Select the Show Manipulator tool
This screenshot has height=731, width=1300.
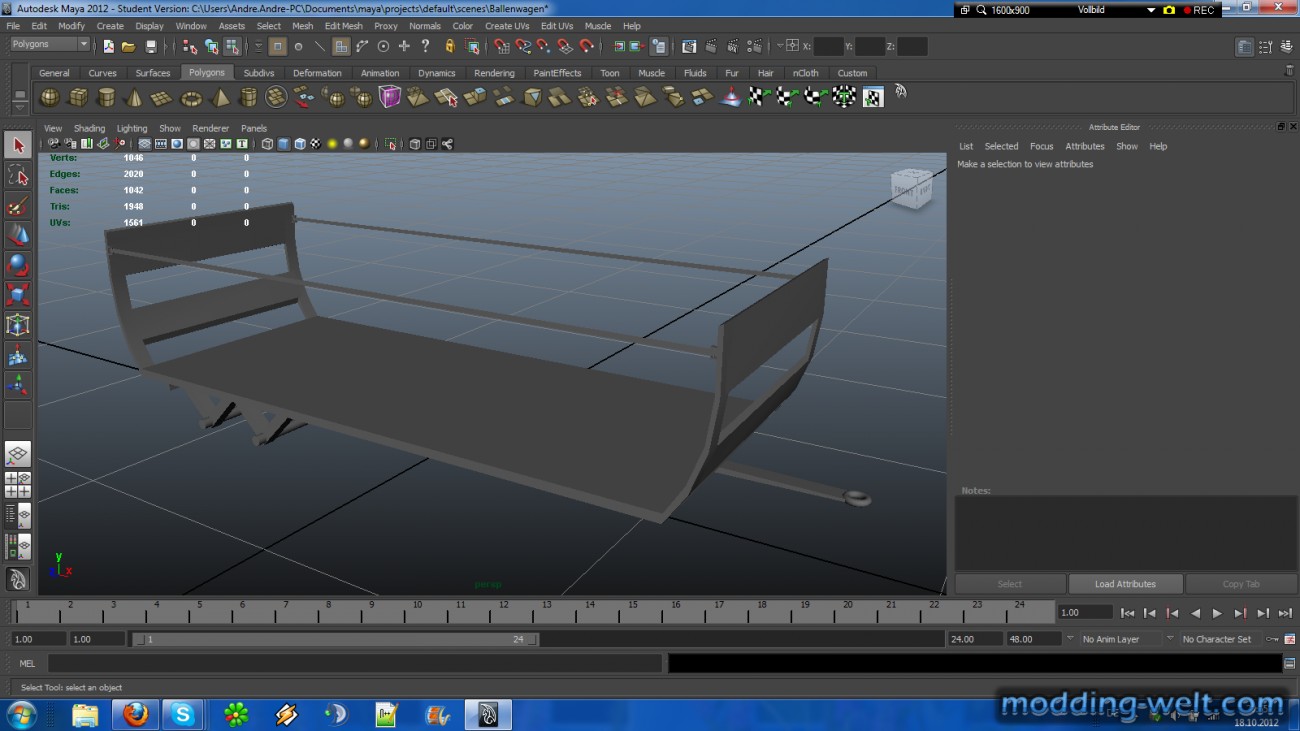coord(18,386)
